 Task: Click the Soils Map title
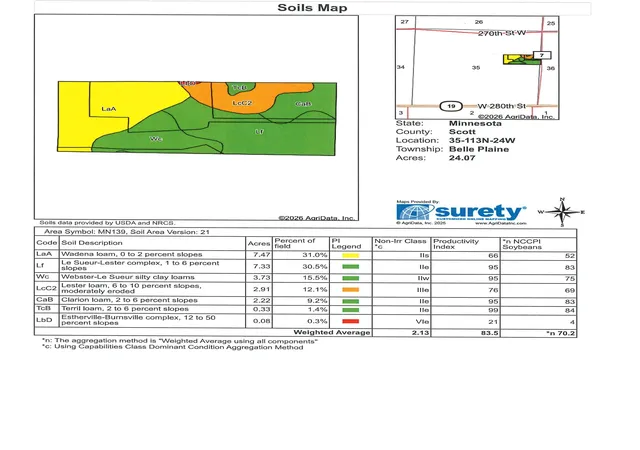click(312, 8)
